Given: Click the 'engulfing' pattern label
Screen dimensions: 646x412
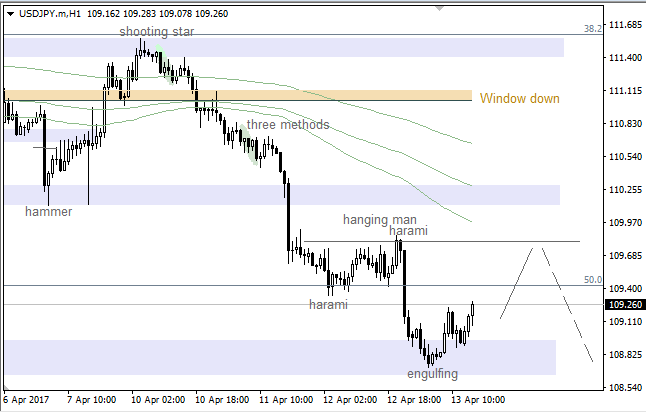Looking at the screenshot, I should 432,374.
